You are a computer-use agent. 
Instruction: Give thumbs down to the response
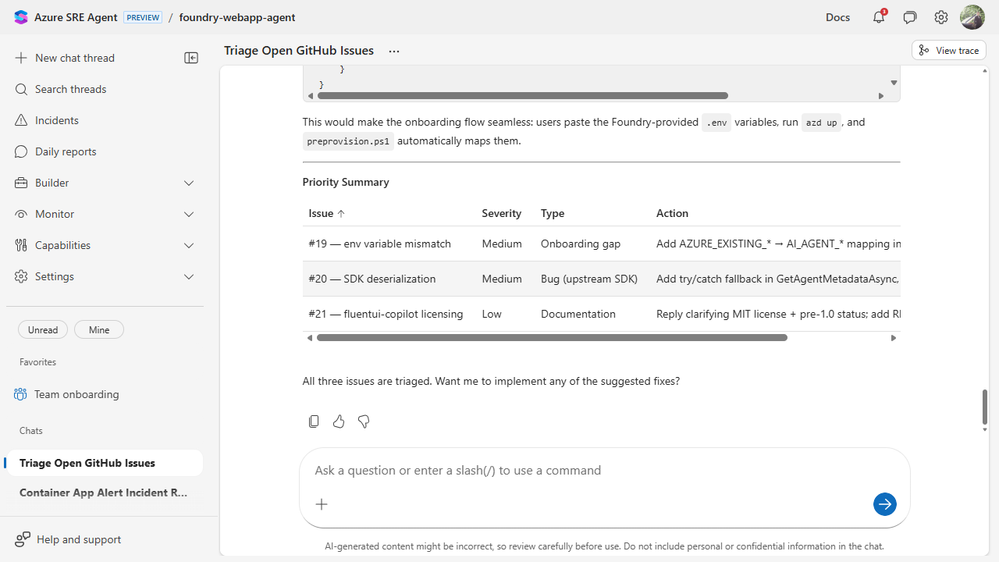364,422
